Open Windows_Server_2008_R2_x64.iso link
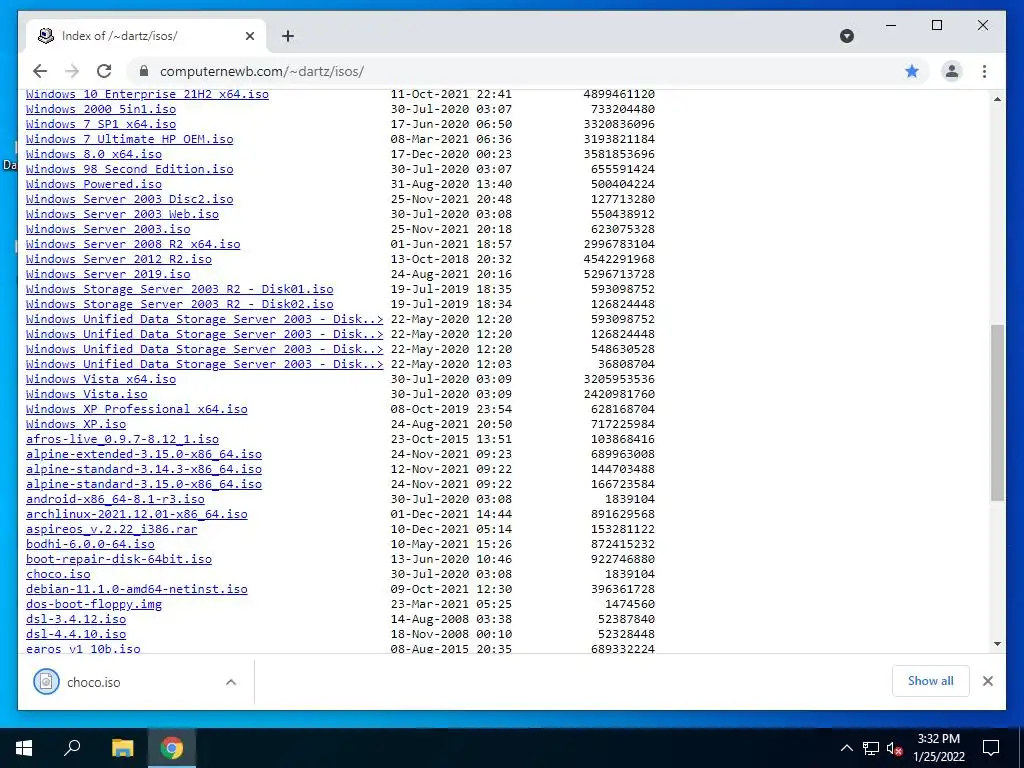Screen dimensions: 1024x768 (133, 244)
